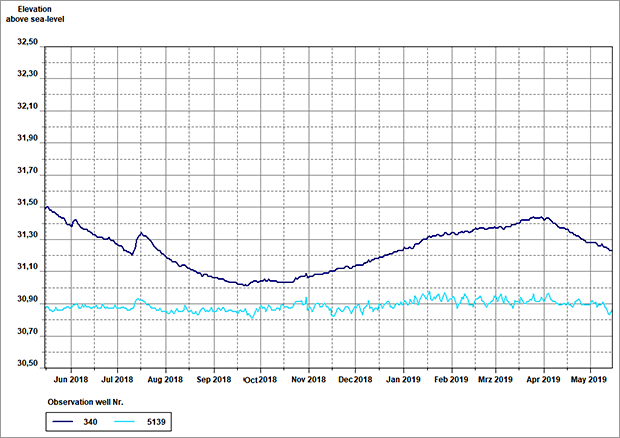Viewport: 620px width, 438px height.
Task: Click the 30,70 y-axis value
Action: (x=27, y=331)
